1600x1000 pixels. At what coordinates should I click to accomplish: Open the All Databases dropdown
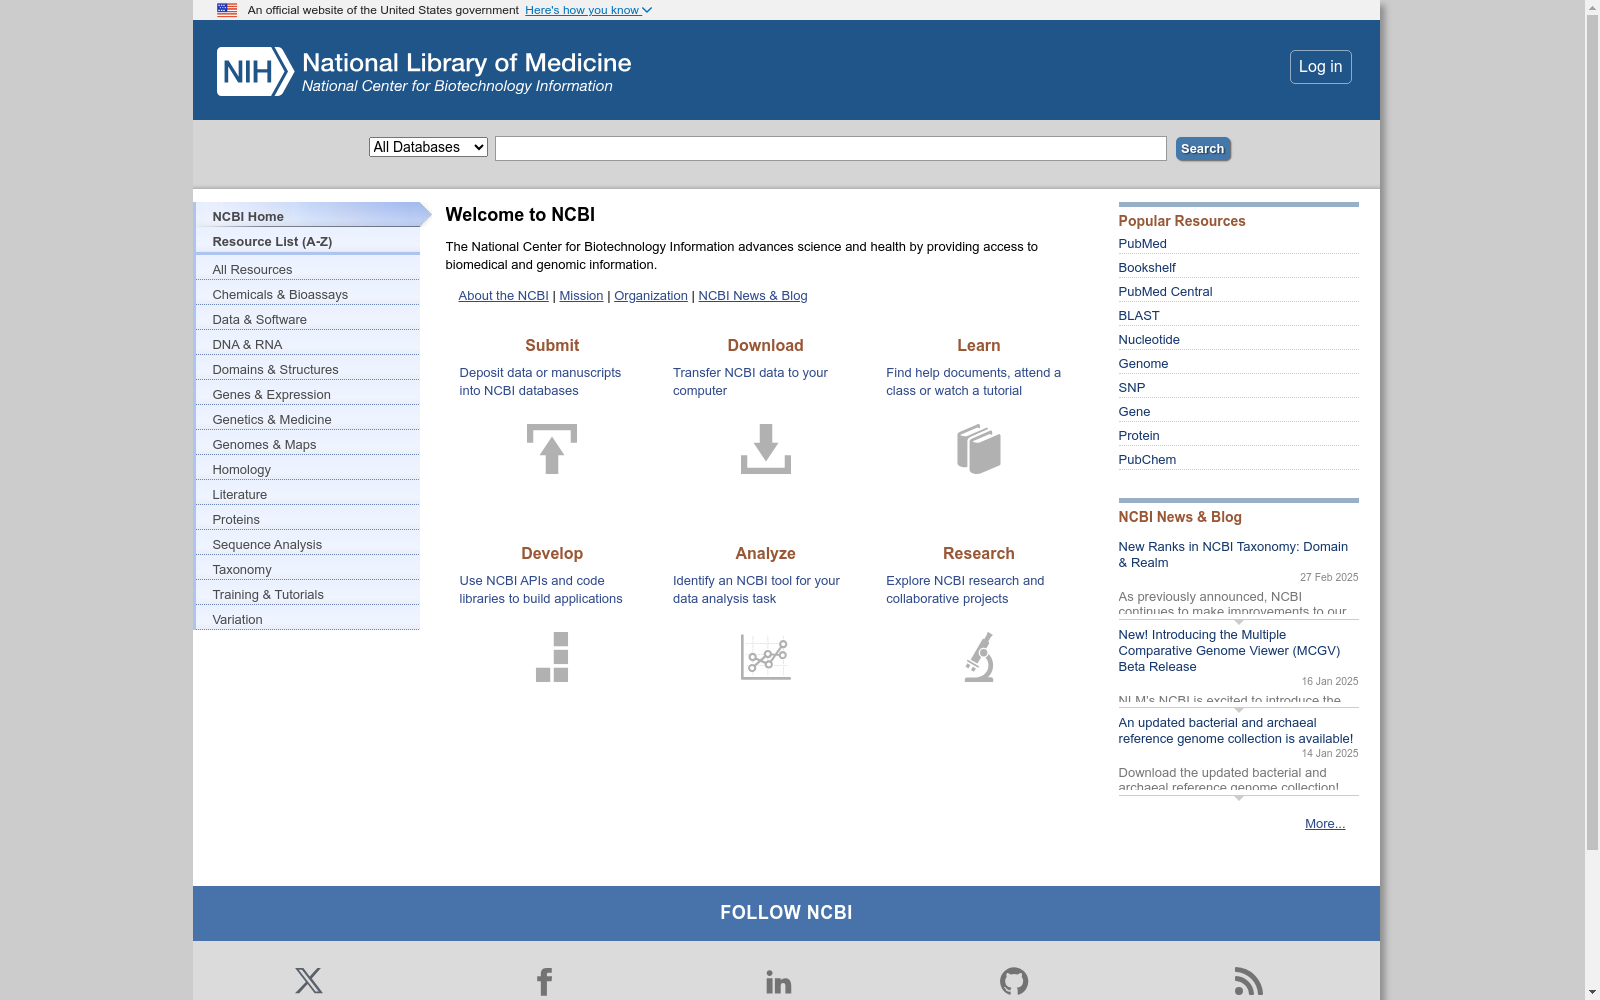[428, 147]
